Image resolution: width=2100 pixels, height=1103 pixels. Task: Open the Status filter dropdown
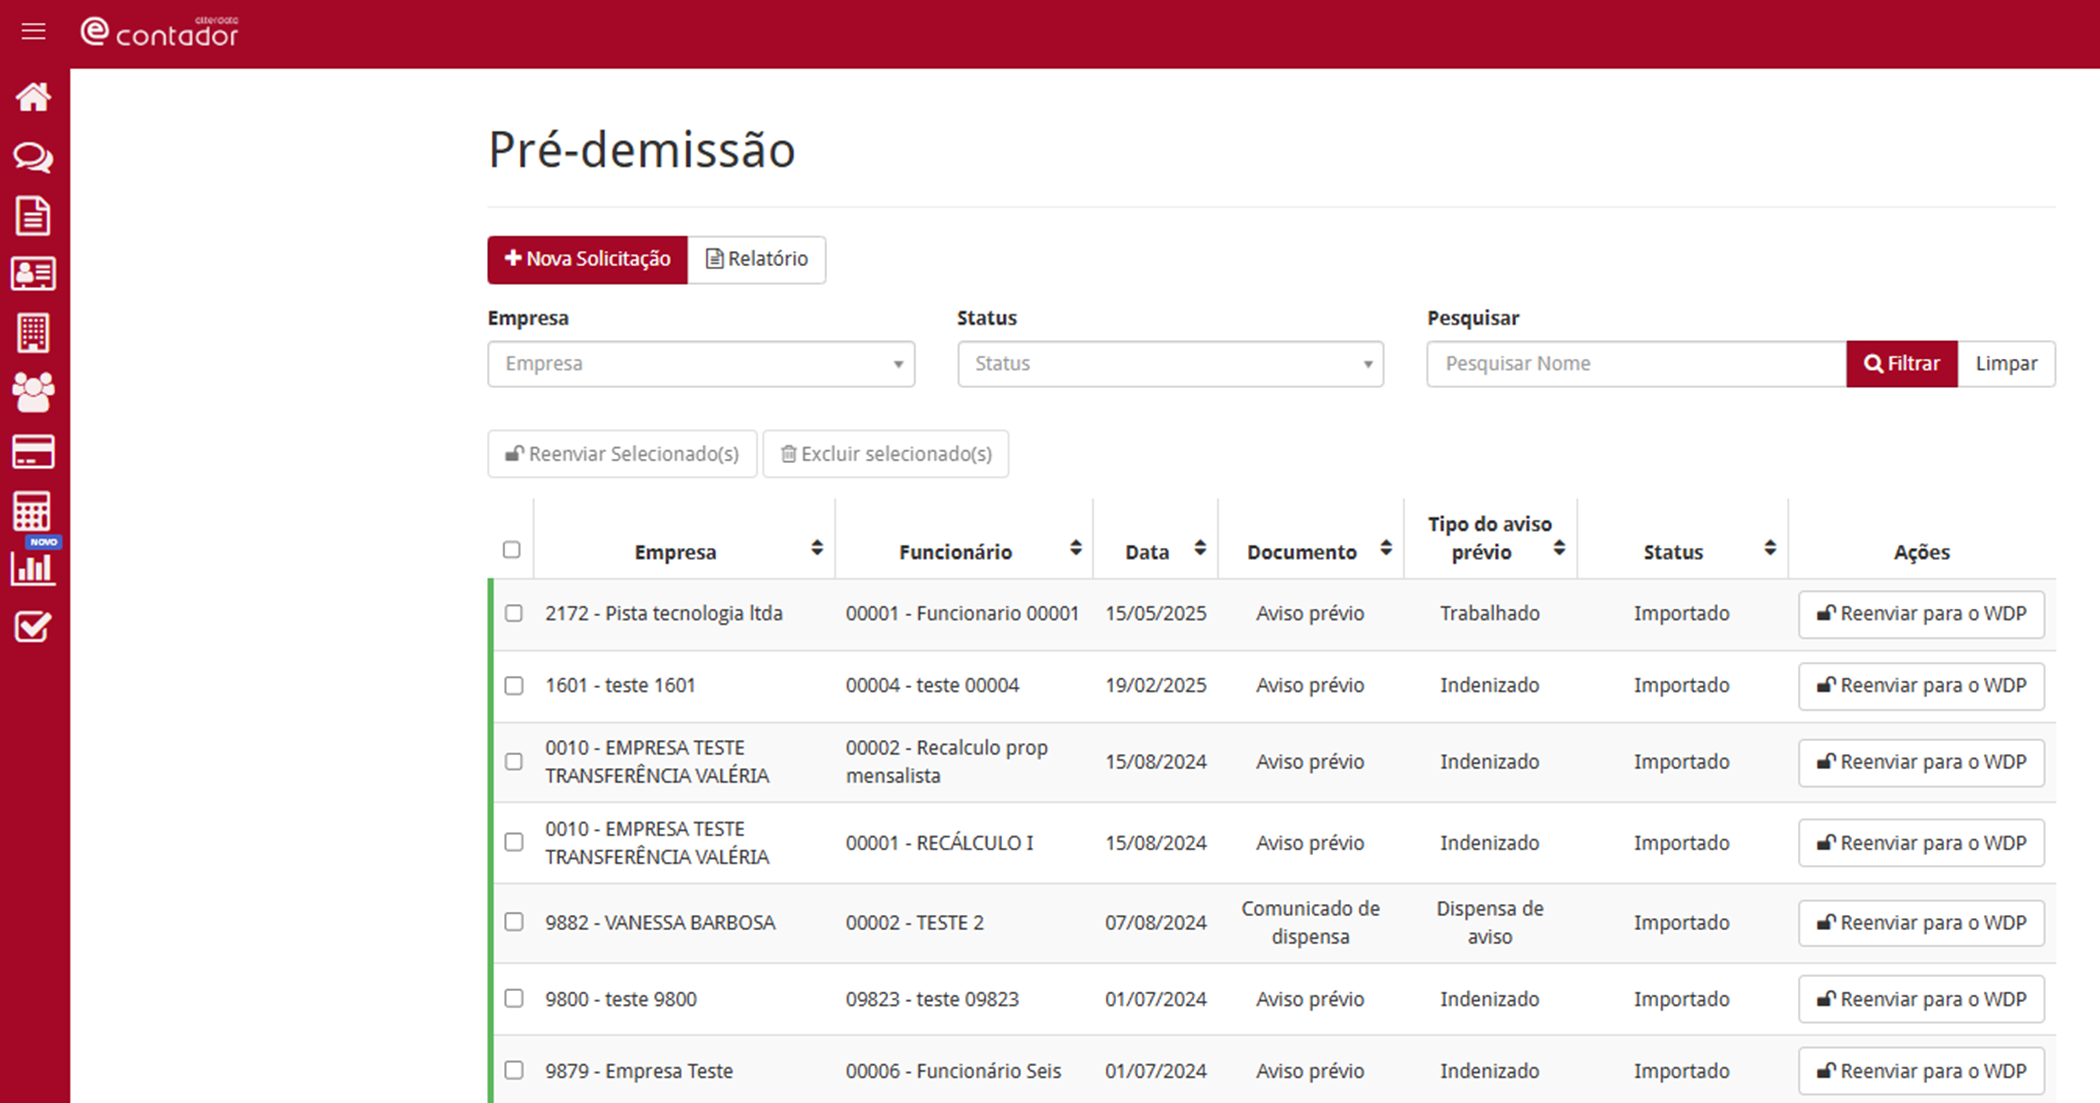click(1170, 364)
